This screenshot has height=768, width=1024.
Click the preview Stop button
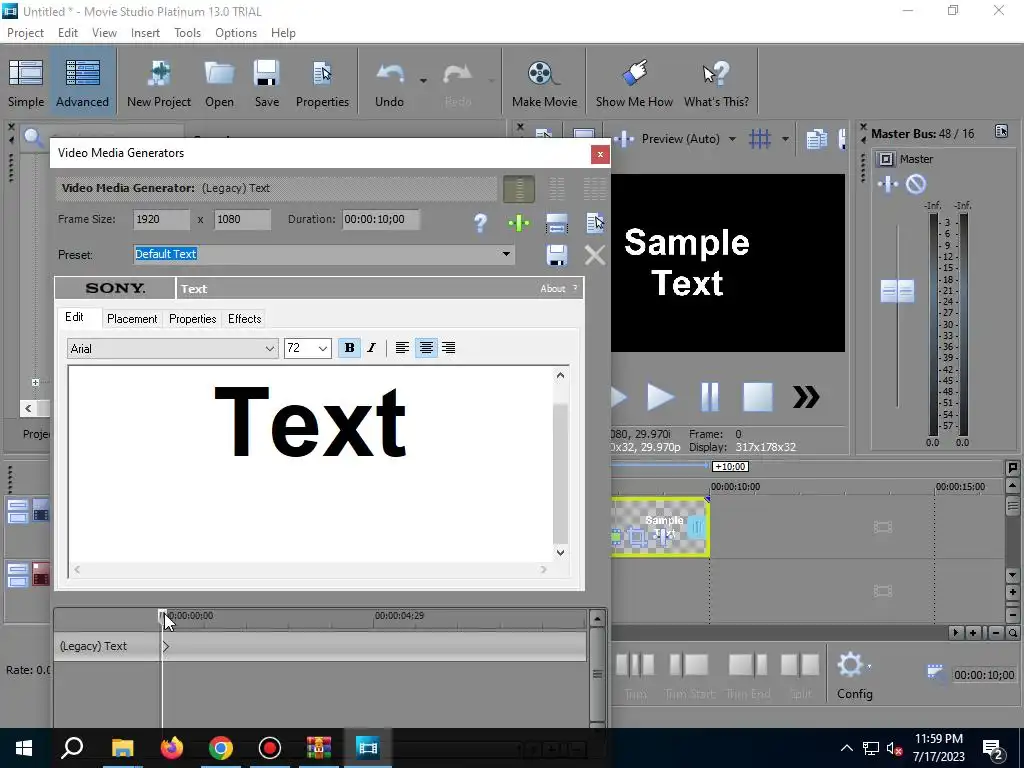(x=758, y=397)
